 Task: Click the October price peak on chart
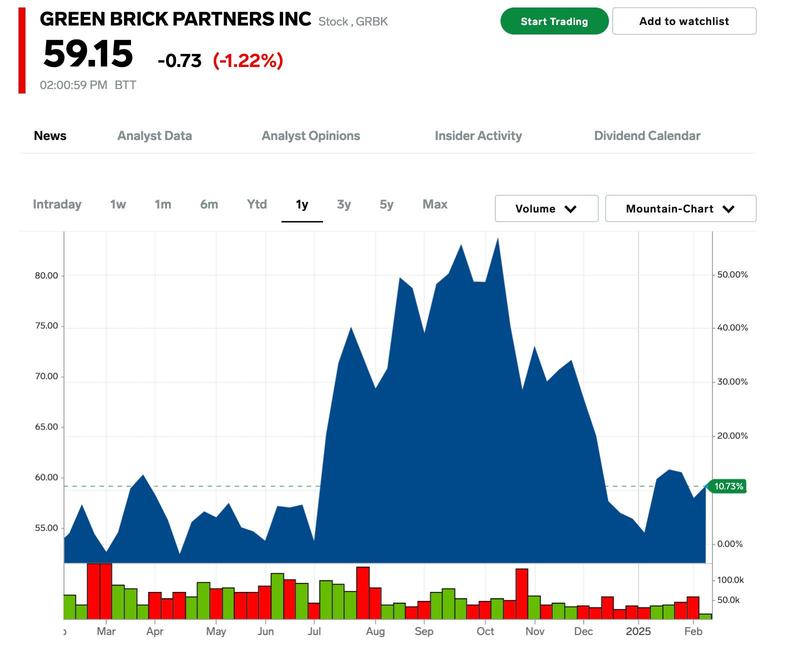click(497, 240)
